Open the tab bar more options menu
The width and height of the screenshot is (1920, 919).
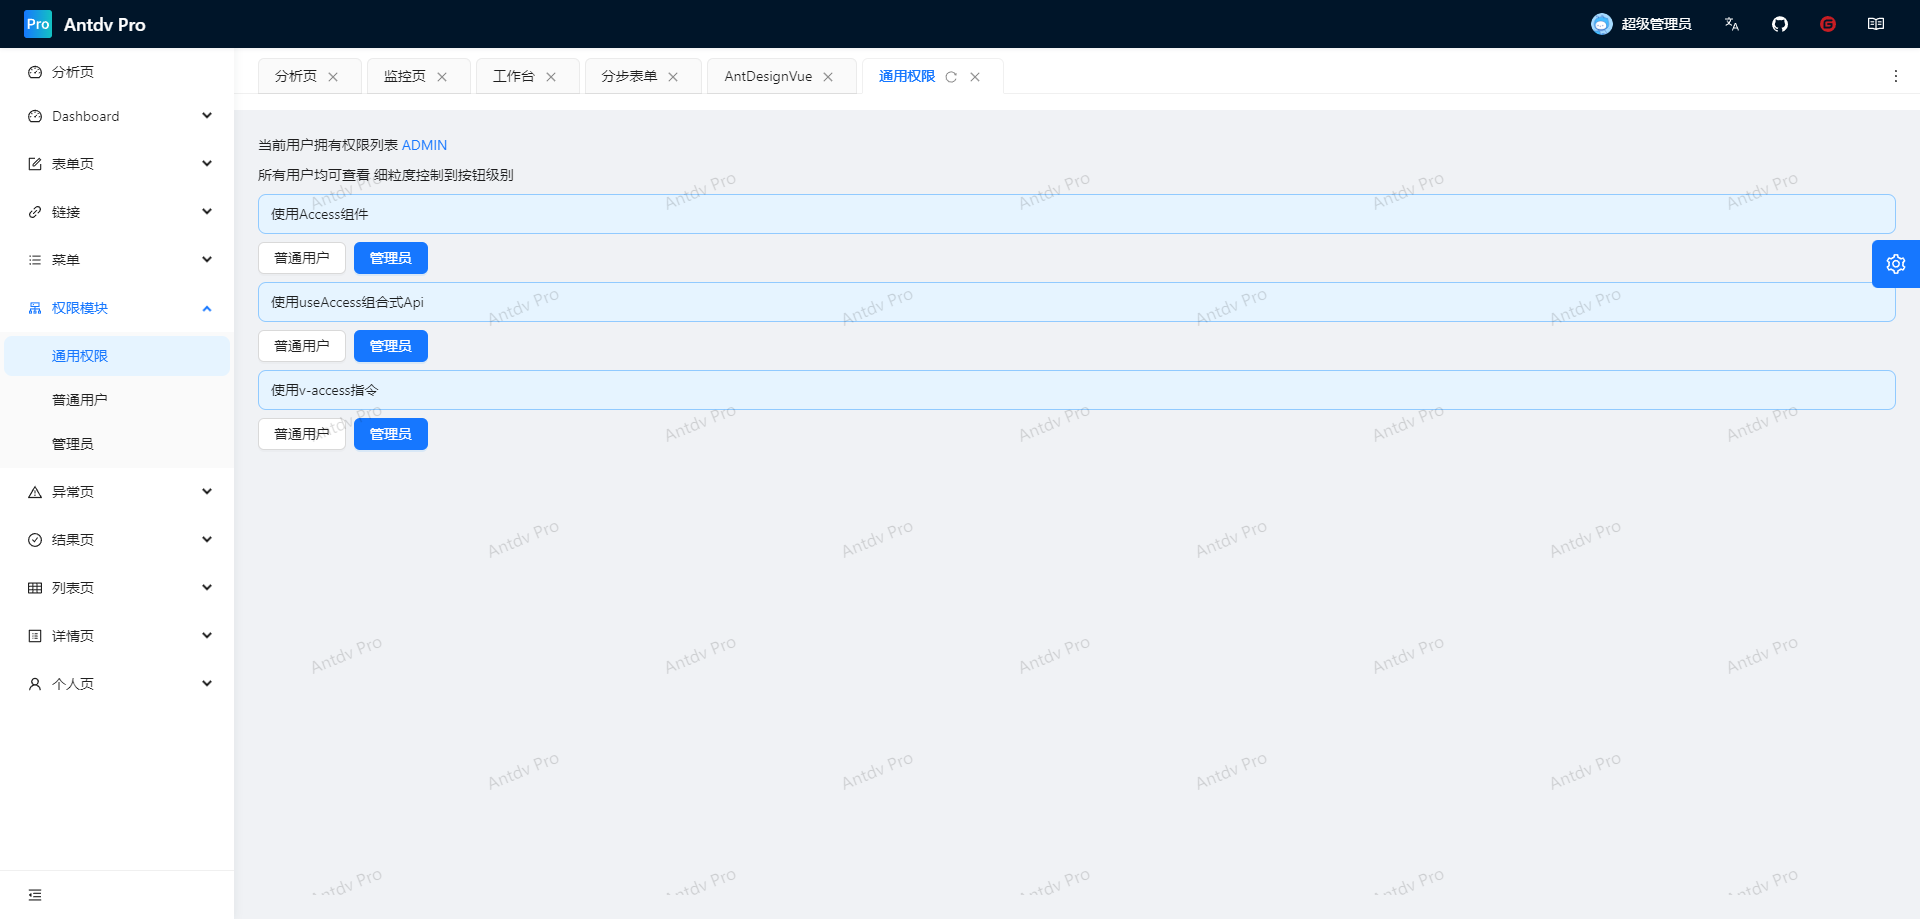(1895, 76)
